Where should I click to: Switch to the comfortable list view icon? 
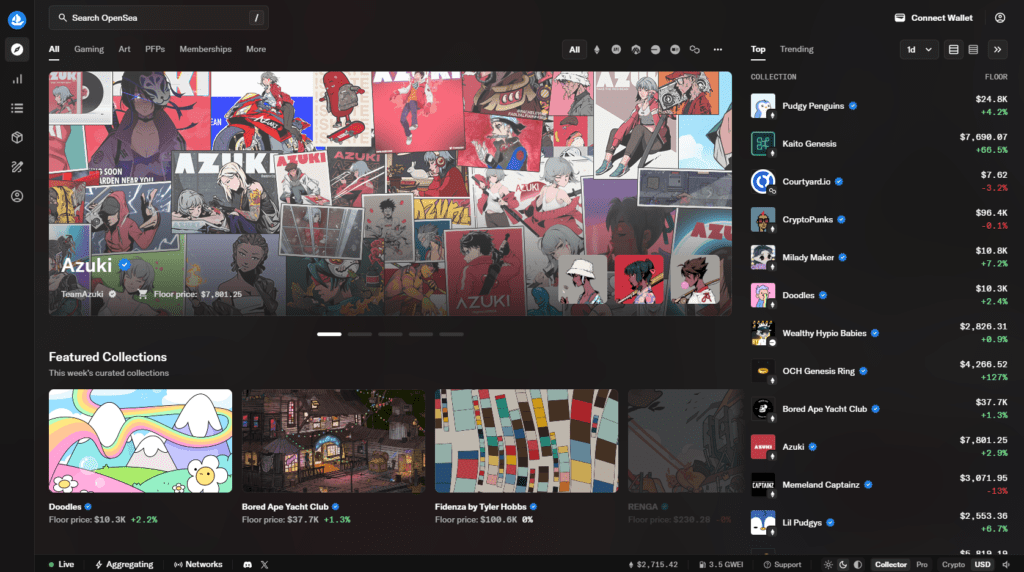[953, 50]
